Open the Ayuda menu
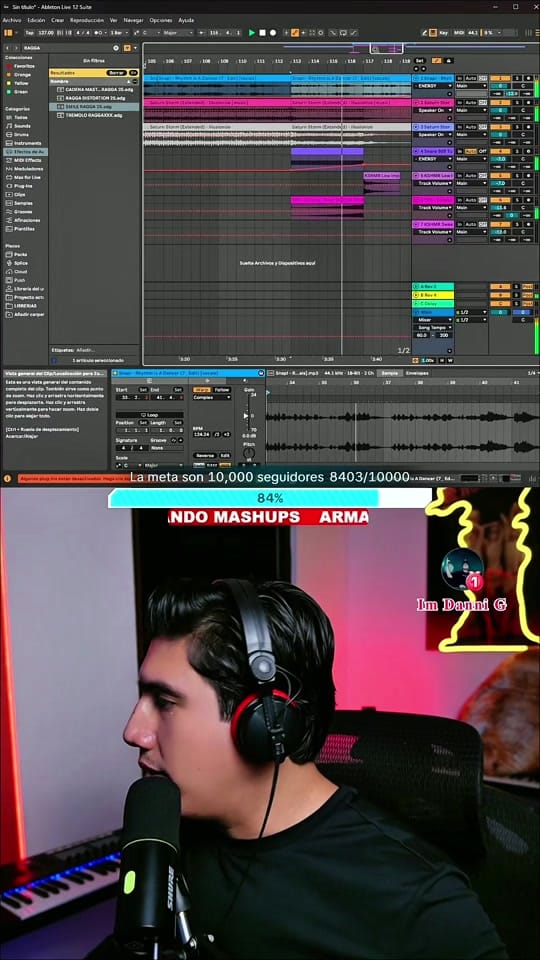Image resolution: width=540 pixels, height=960 pixels. pyautogui.click(x=186, y=20)
